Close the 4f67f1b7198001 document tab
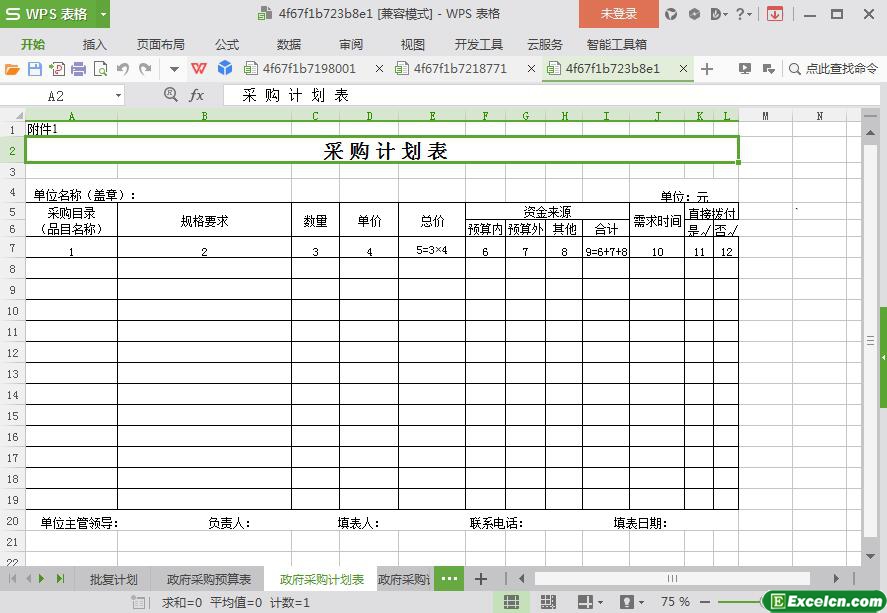This screenshot has width=887, height=613. coord(379,69)
